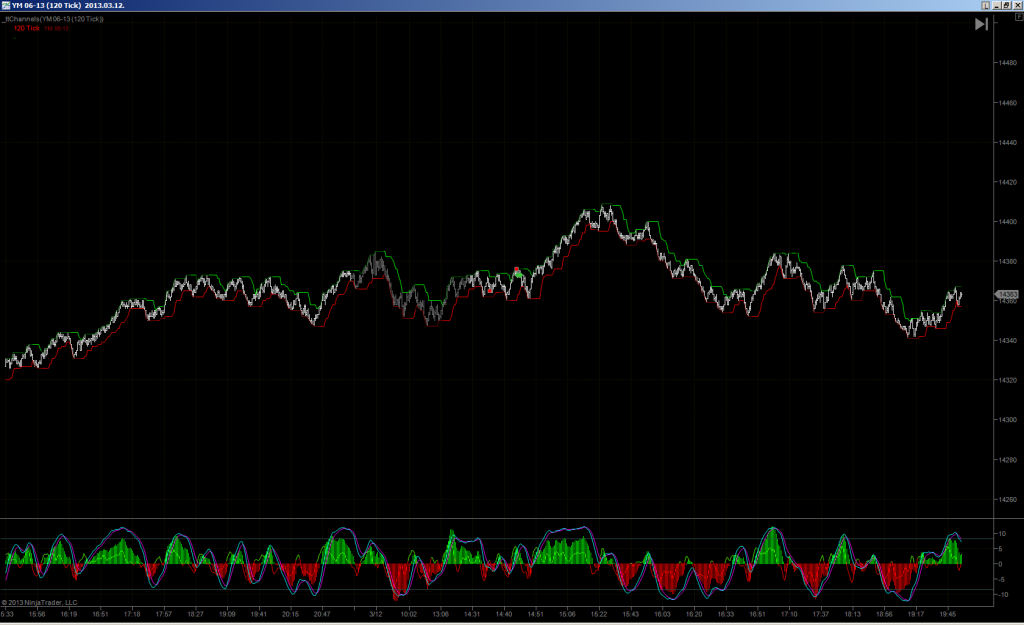Click the 14340 price axis label

(1008, 341)
